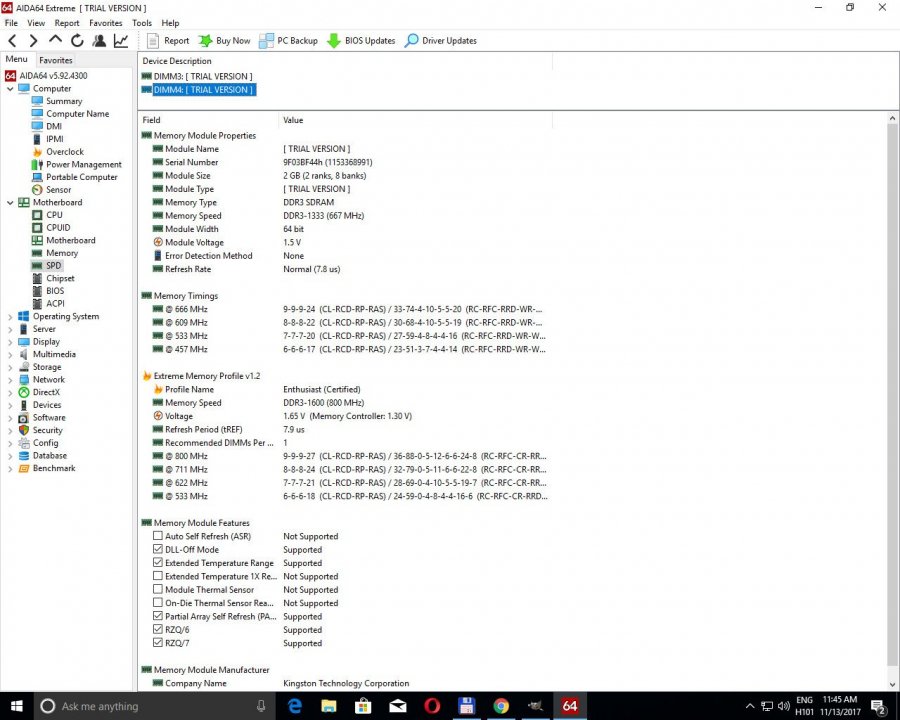The image size is (900, 720).
Task: Click the scrollbar down arrow
Action: (x=892, y=684)
